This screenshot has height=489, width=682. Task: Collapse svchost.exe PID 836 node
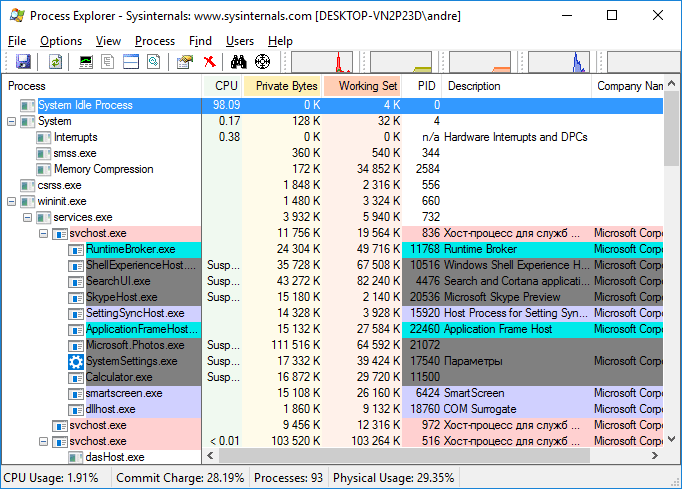43,234
